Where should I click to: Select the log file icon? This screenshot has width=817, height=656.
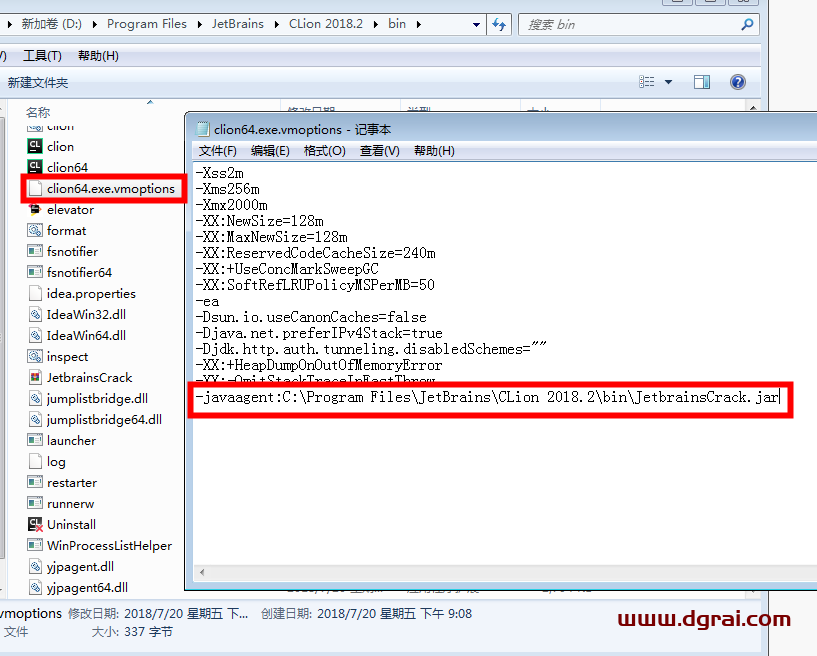pyautogui.click(x=35, y=462)
